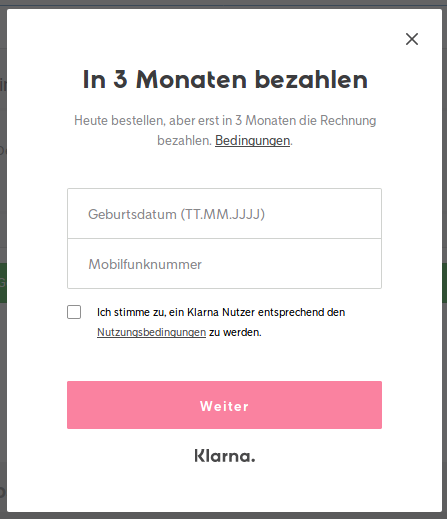Tick the Klarna Nutzer agreement checkbox
The image size is (447, 519).
pos(74,312)
